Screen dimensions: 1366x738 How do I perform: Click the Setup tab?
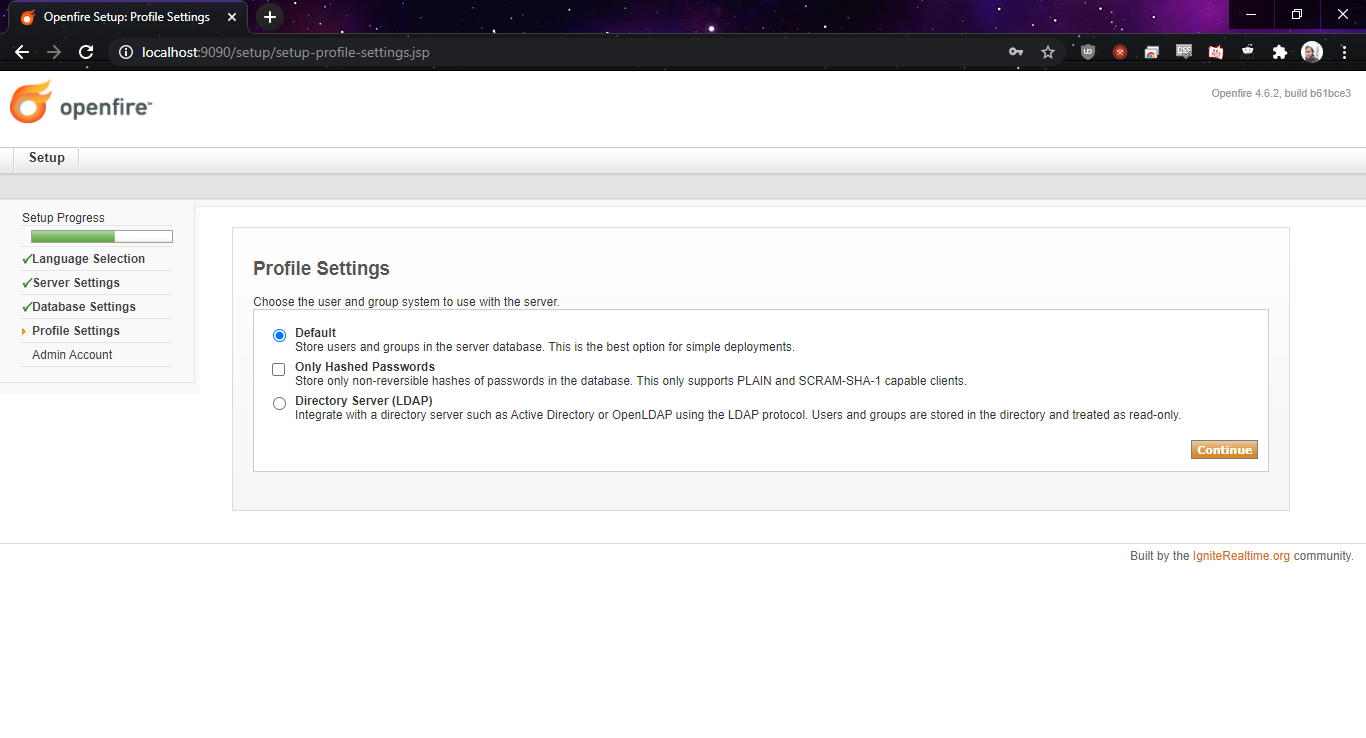coord(47,158)
